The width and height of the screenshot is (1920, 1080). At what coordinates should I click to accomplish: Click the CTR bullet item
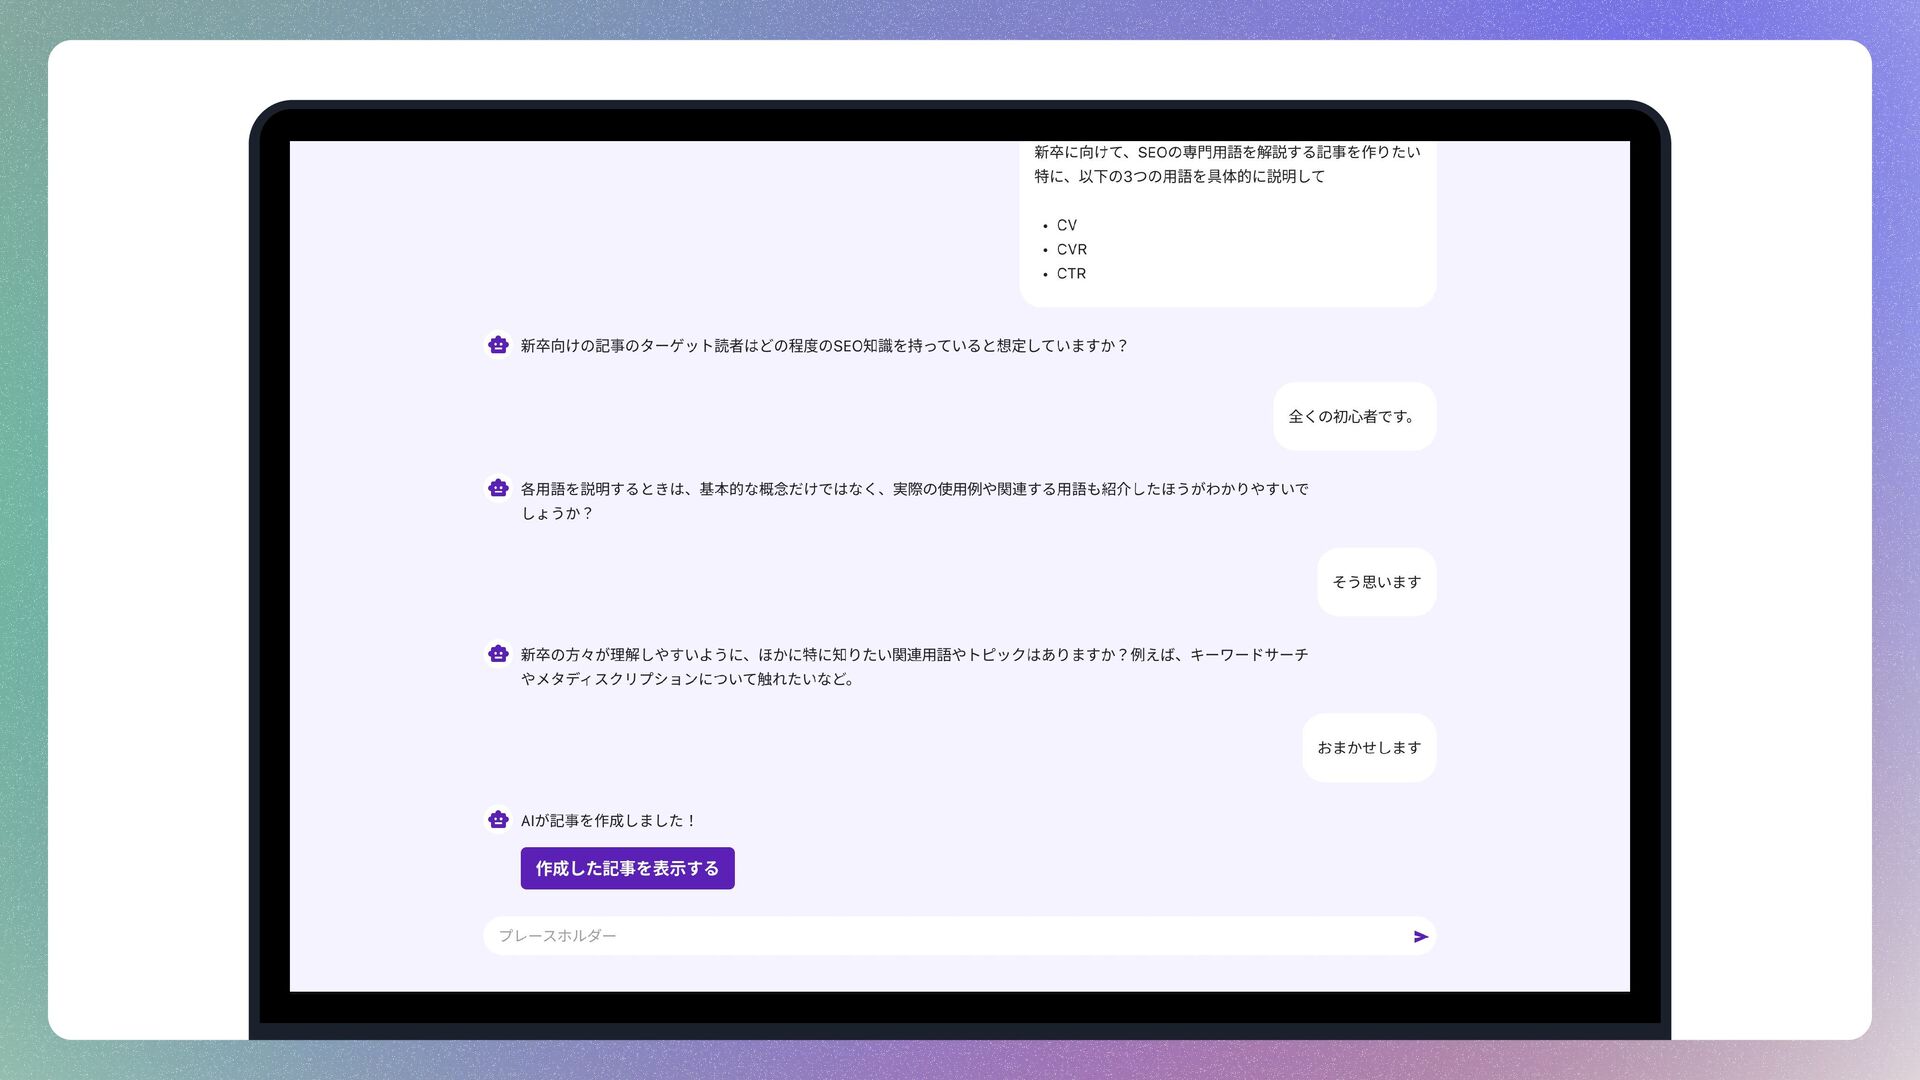point(1071,273)
